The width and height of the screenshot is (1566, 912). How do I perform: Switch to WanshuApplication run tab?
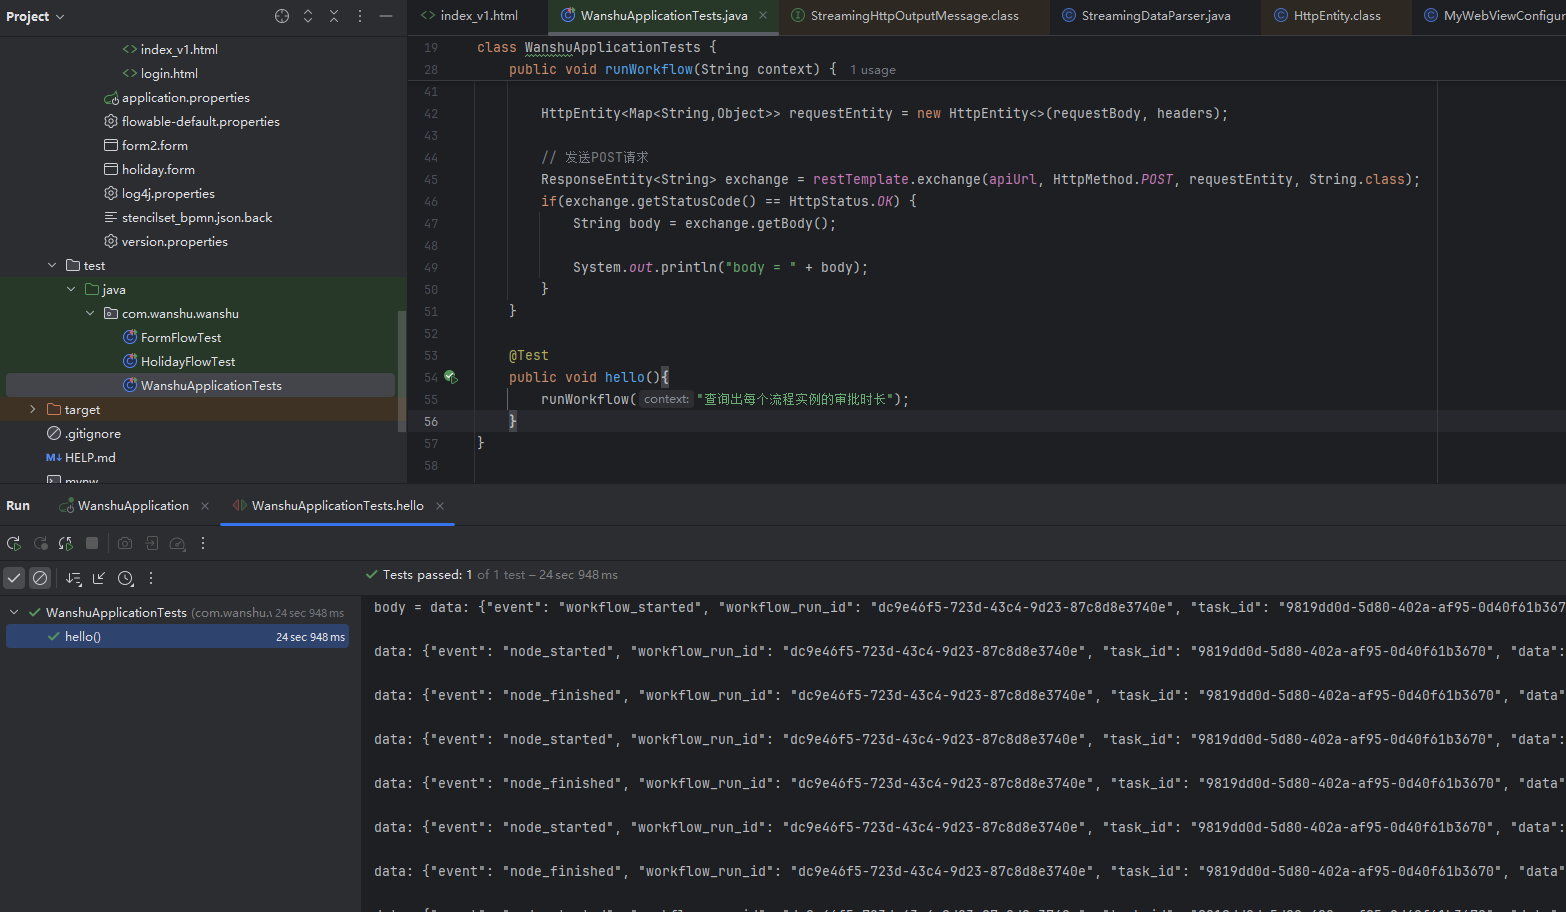(x=133, y=506)
